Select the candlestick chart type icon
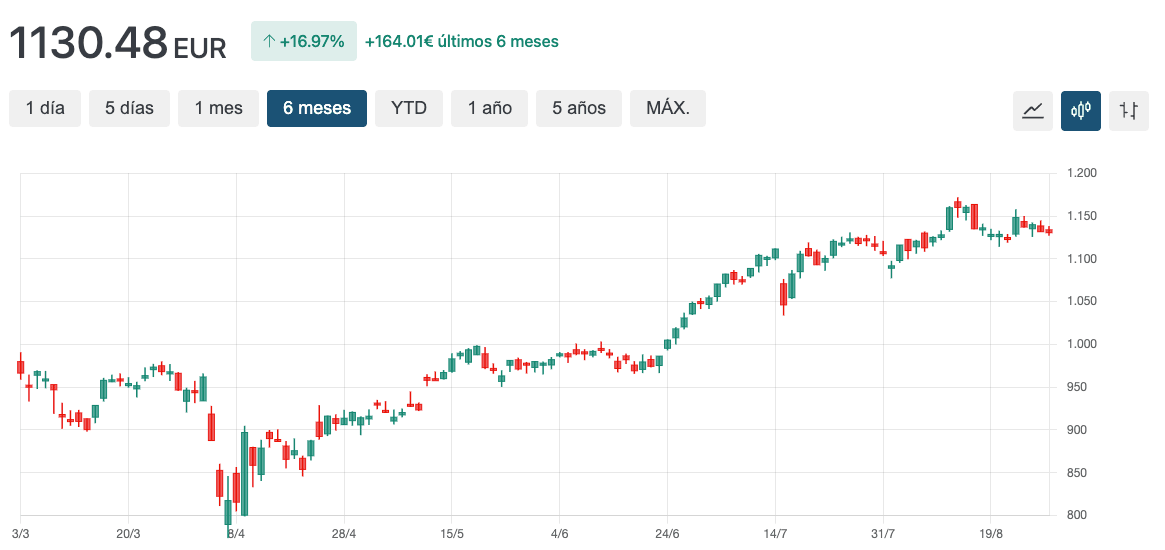Screen dimensions: 1165x550 point(1081,110)
